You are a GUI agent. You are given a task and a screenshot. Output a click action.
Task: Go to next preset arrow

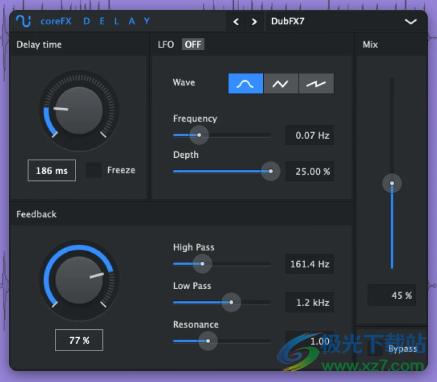(x=254, y=22)
